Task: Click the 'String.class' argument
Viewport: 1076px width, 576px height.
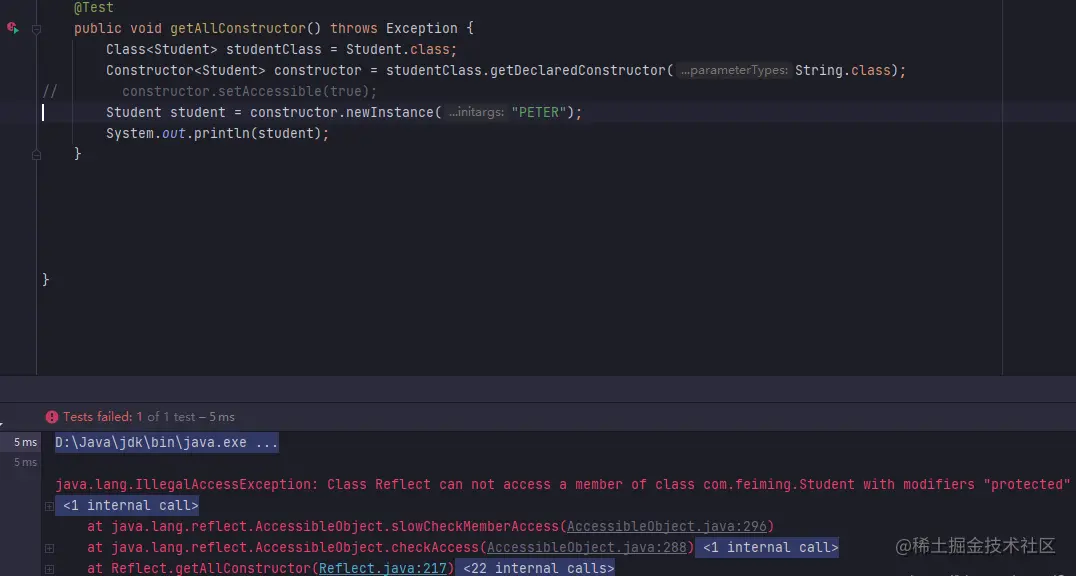Action: (843, 70)
